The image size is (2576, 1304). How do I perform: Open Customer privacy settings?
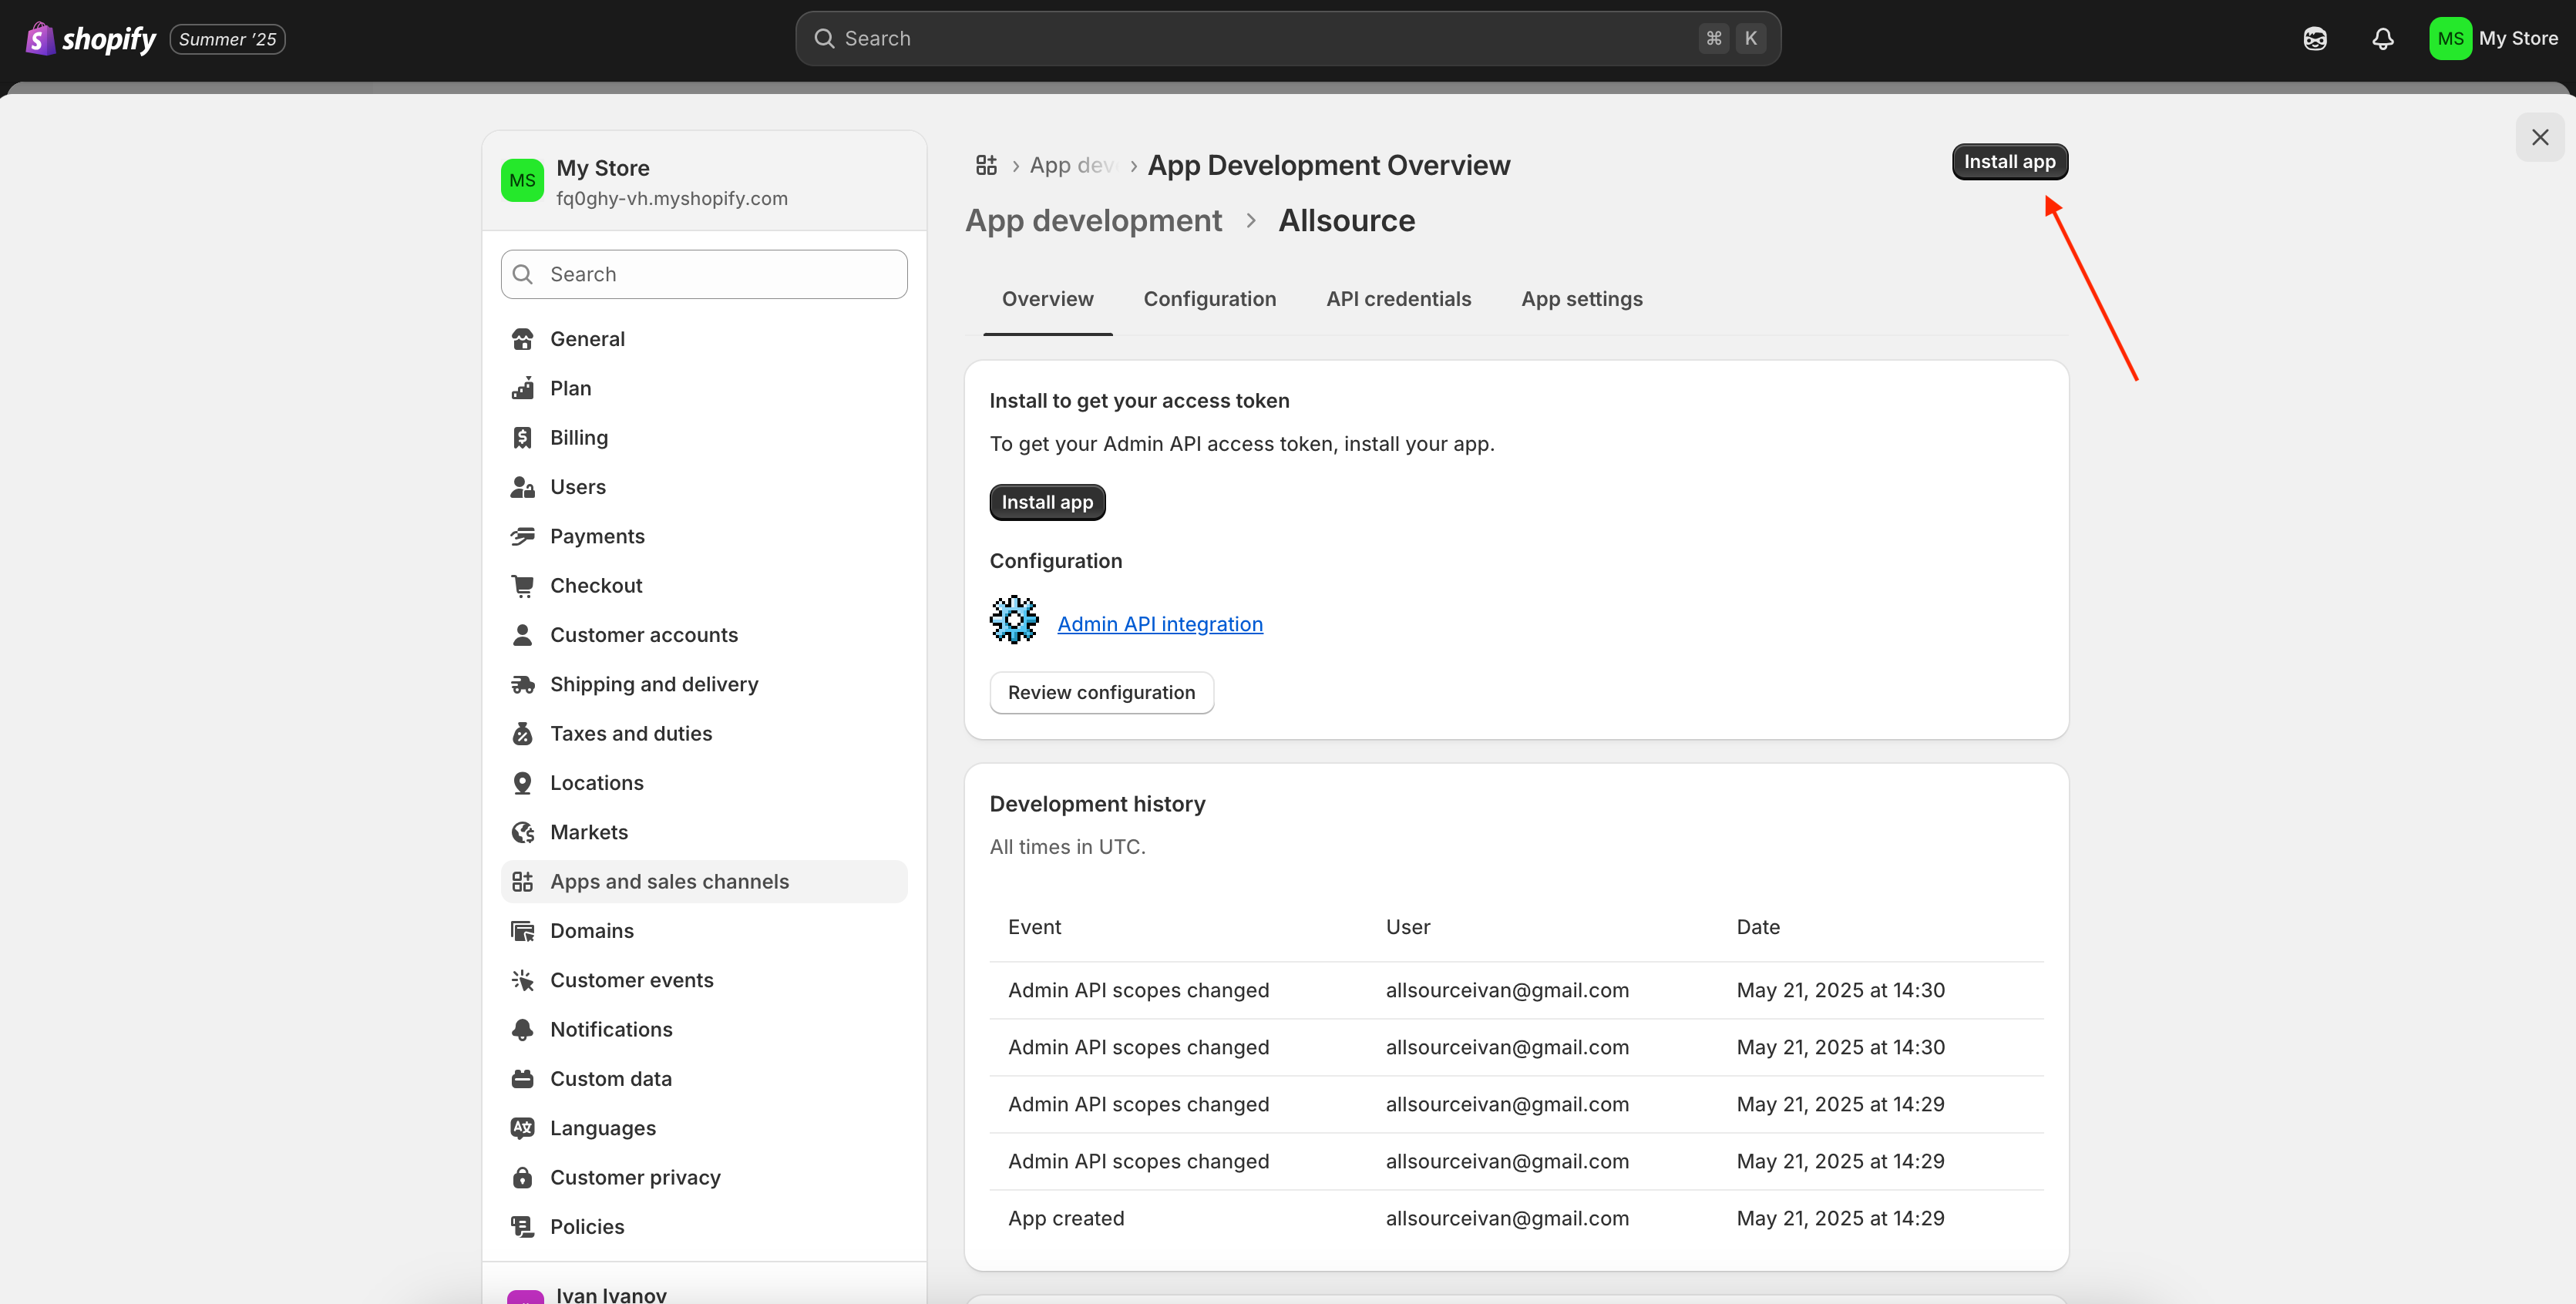tap(634, 1177)
